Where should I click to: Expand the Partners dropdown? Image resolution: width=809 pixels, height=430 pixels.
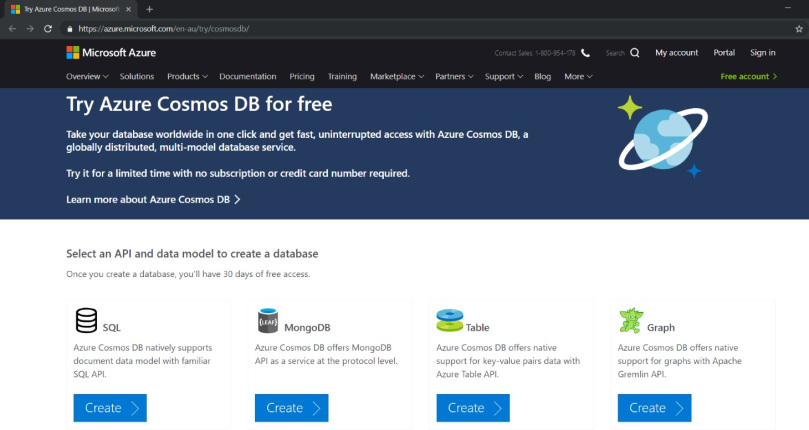[x=454, y=76]
